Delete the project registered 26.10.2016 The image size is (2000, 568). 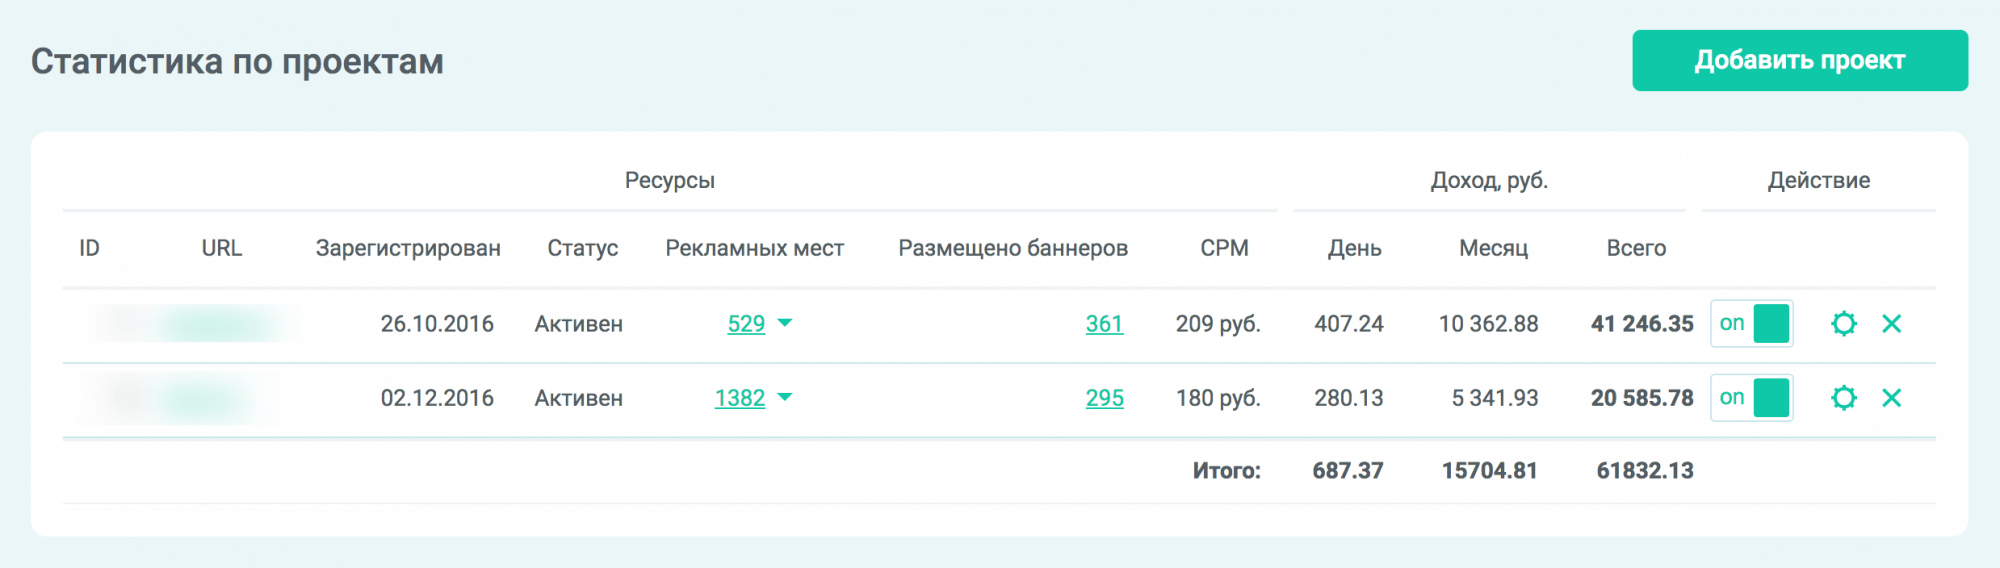click(x=1891, y=324)
